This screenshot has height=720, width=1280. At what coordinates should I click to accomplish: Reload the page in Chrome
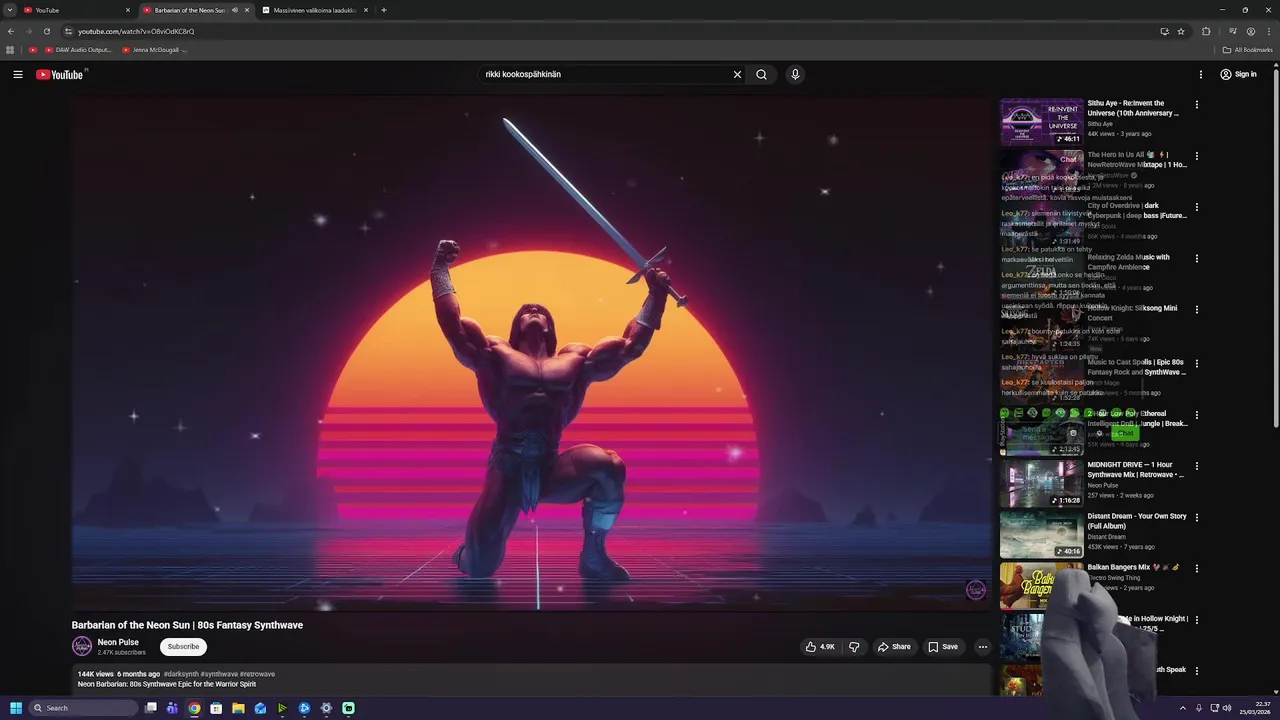pyautogui.click(x=46, y=31)
